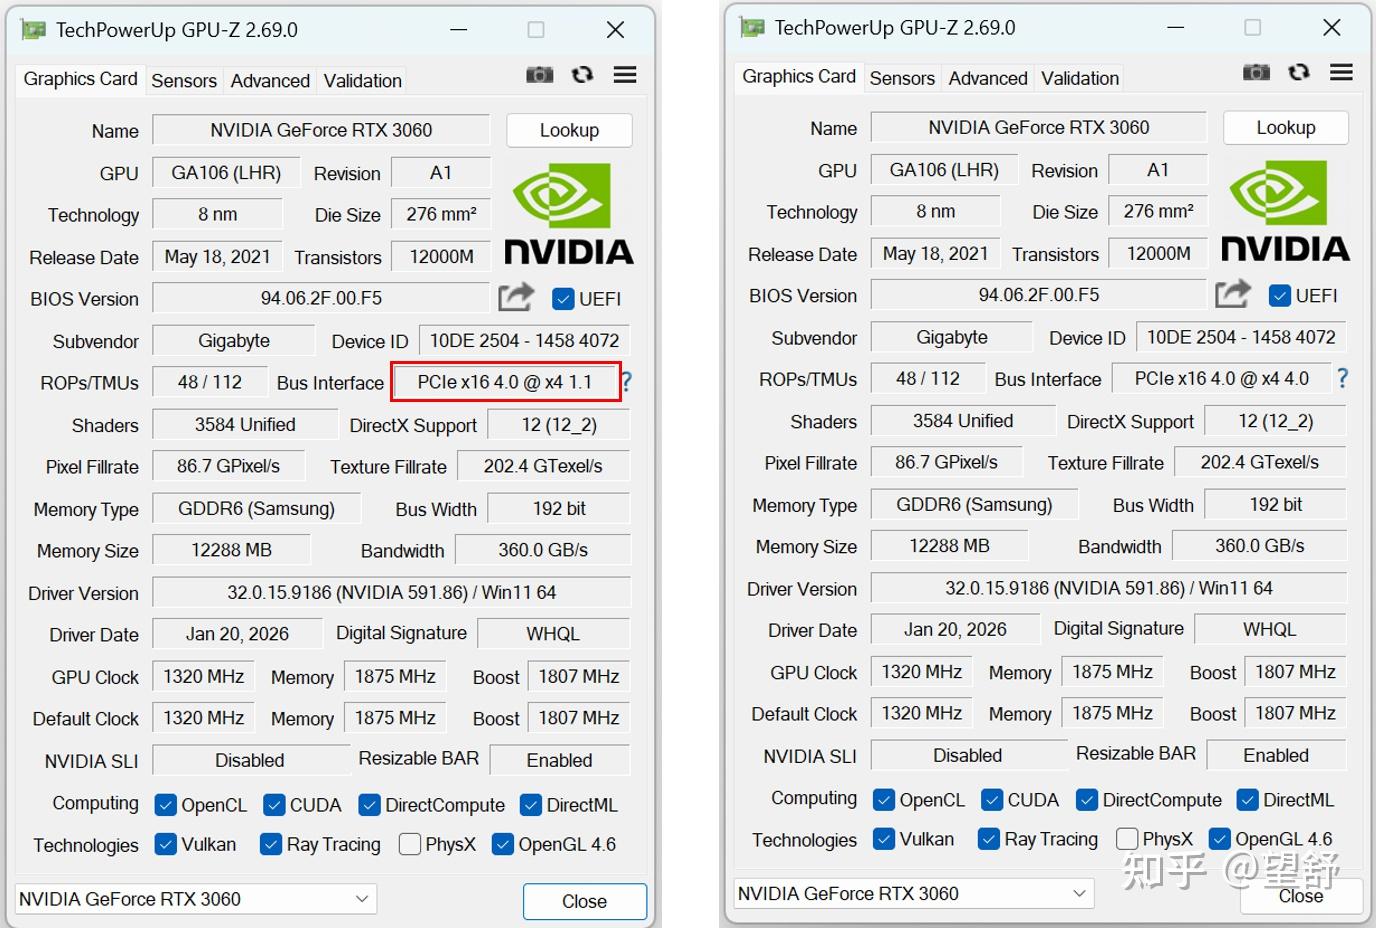Switch to Validation tab in right window
This screenshot has width=1376, height=928.
1080,78
